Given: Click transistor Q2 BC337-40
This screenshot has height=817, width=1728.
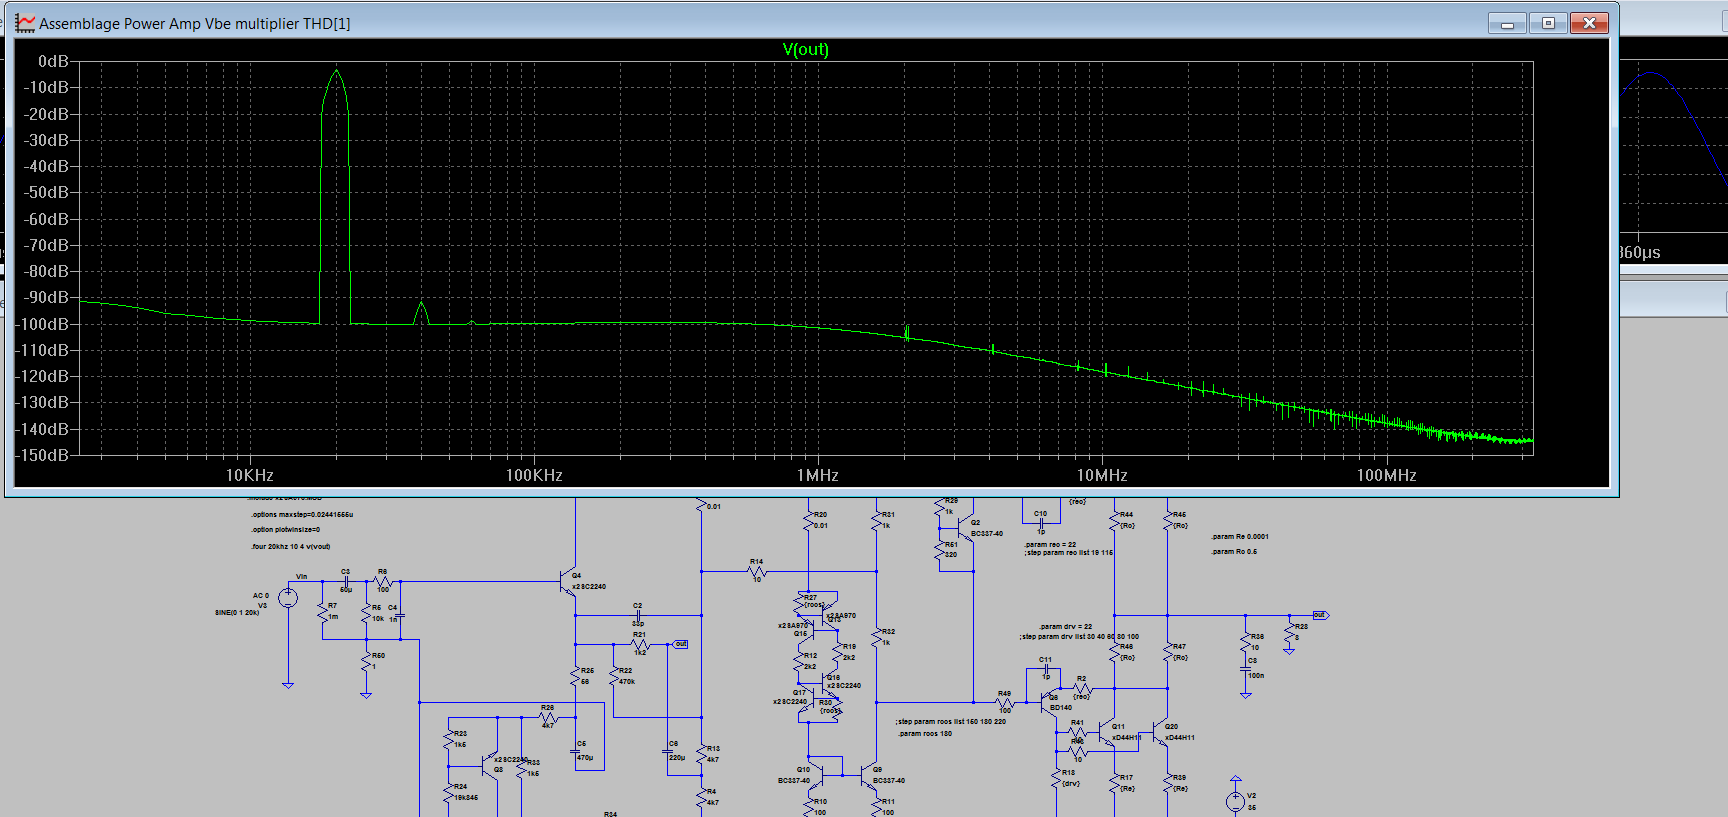Looking at the screenshot, I should (966, 527).
